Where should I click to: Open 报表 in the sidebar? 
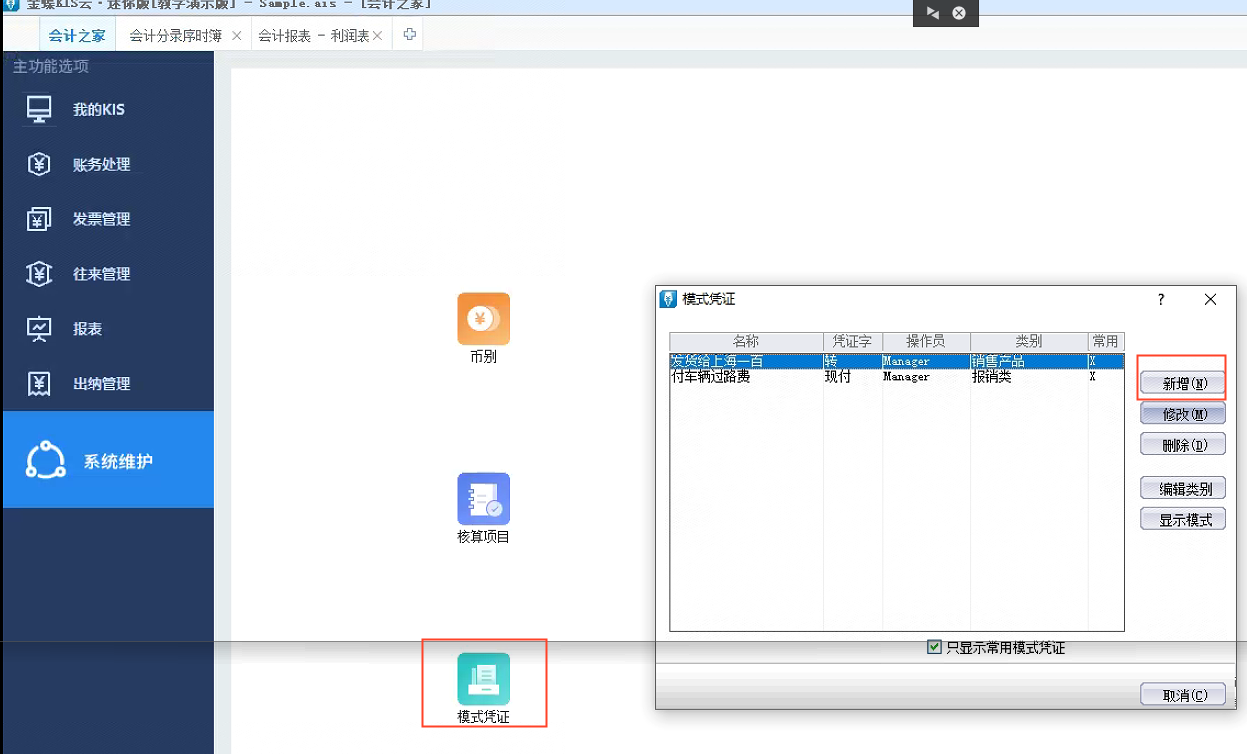(87, 329)
